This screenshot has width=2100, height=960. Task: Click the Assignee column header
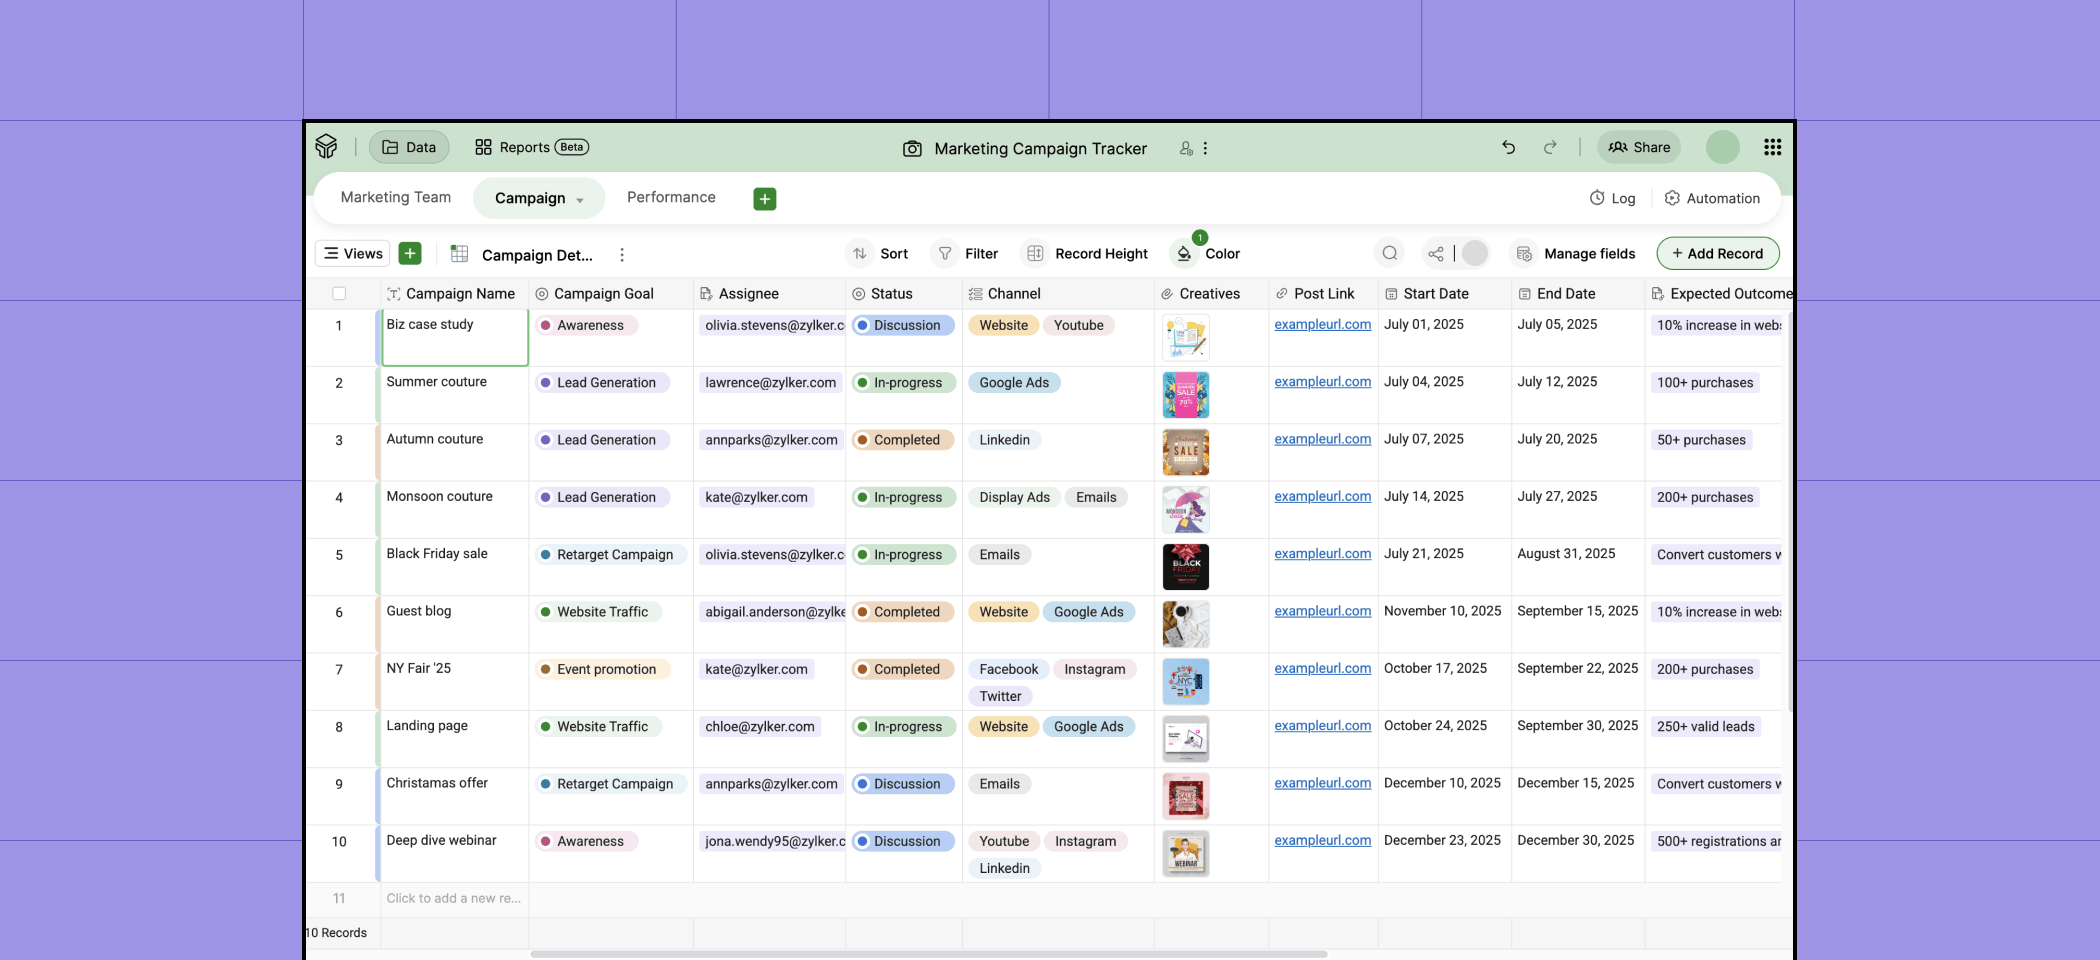click(x=769, y=293)
